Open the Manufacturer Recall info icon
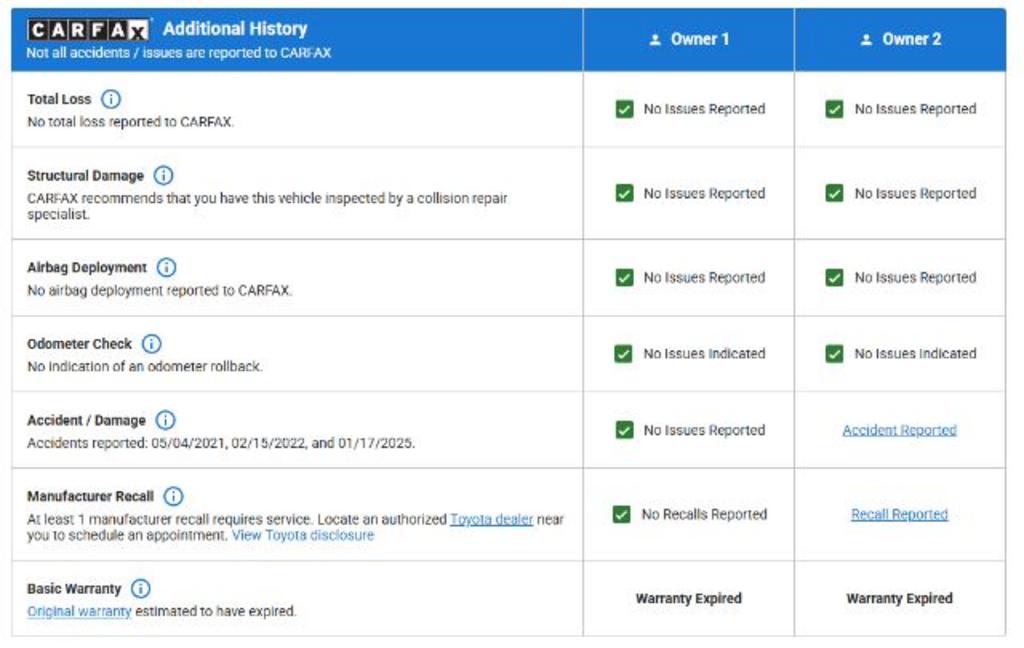Screen dimensions: 1024x648 173,496
